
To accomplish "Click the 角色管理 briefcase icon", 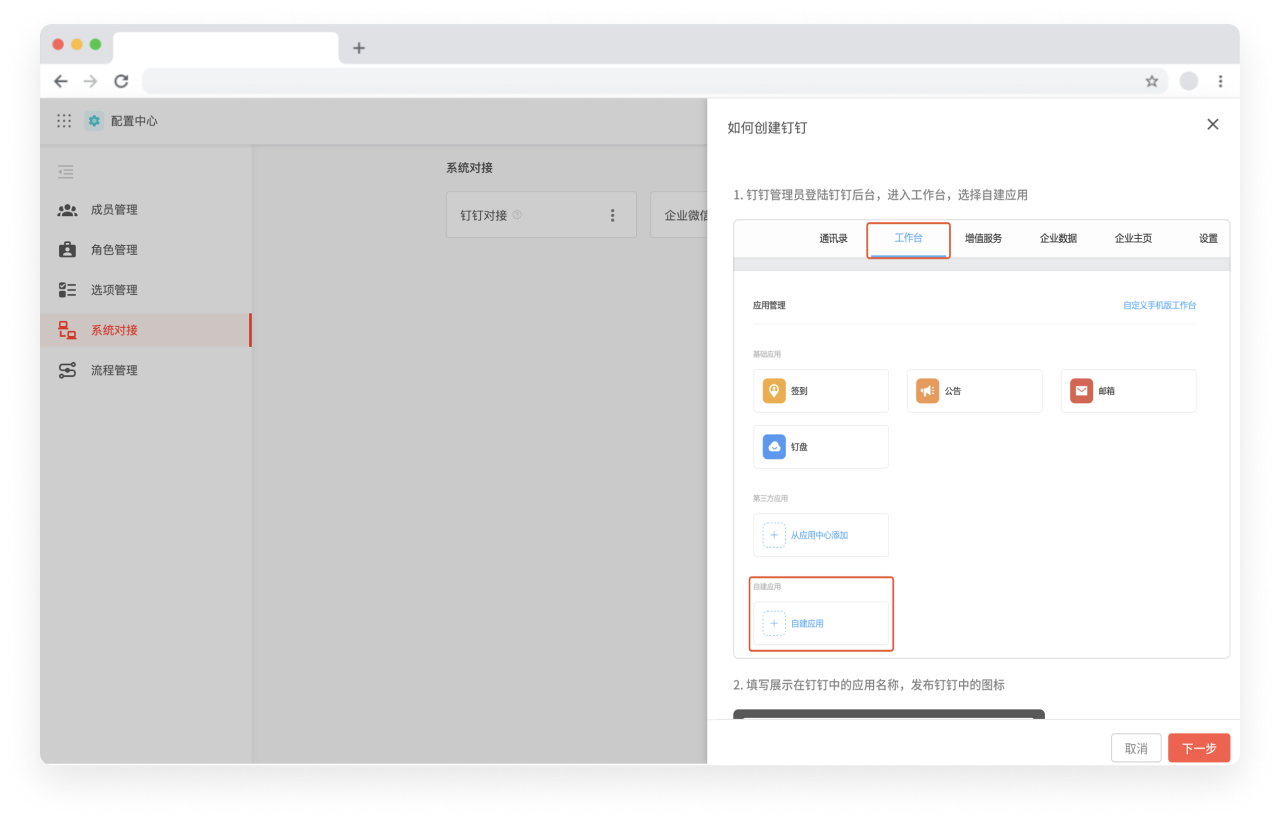I will point(67,250).
